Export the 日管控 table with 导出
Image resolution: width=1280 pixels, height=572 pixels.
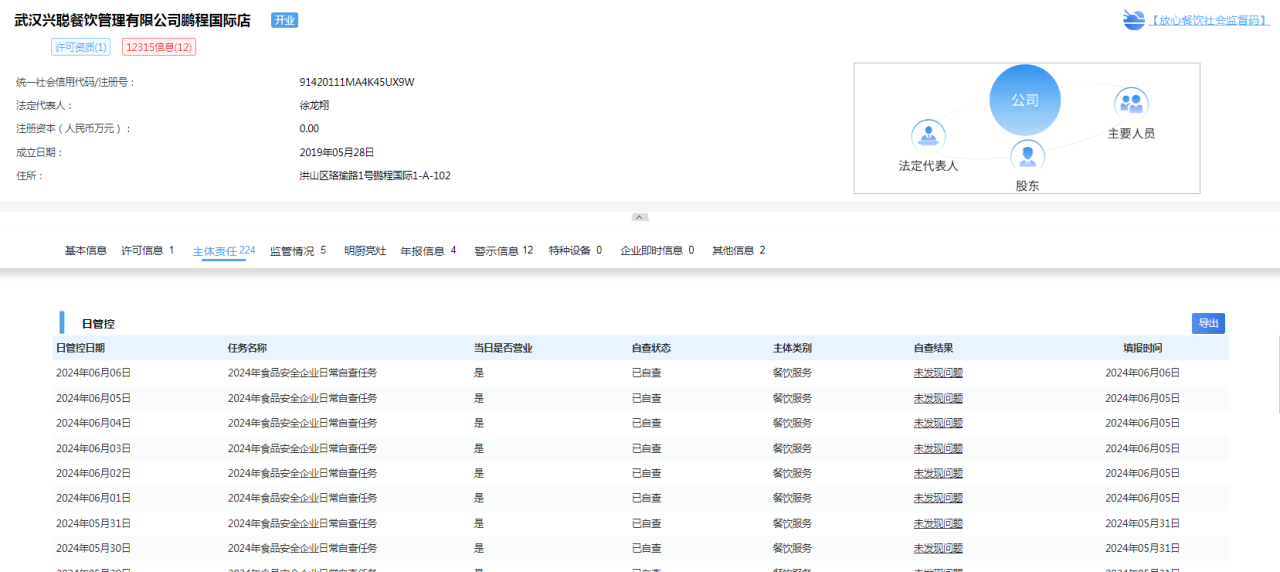point(1208,323)
